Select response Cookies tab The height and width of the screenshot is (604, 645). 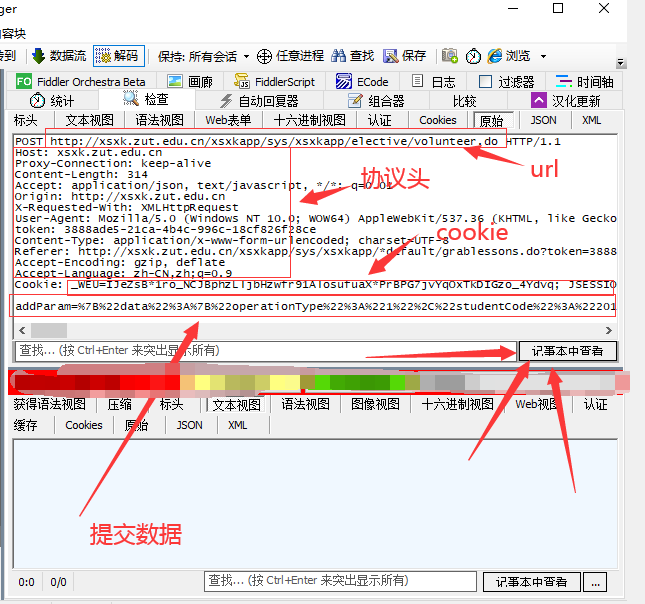coord(84,425)
